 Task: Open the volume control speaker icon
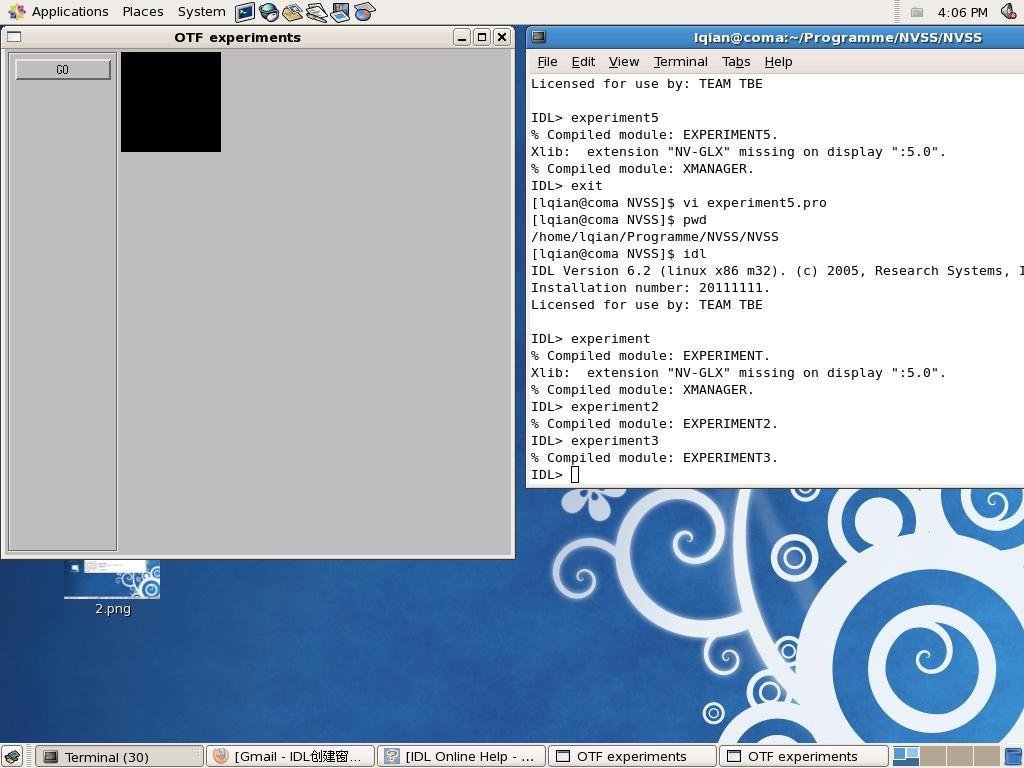1009,12
